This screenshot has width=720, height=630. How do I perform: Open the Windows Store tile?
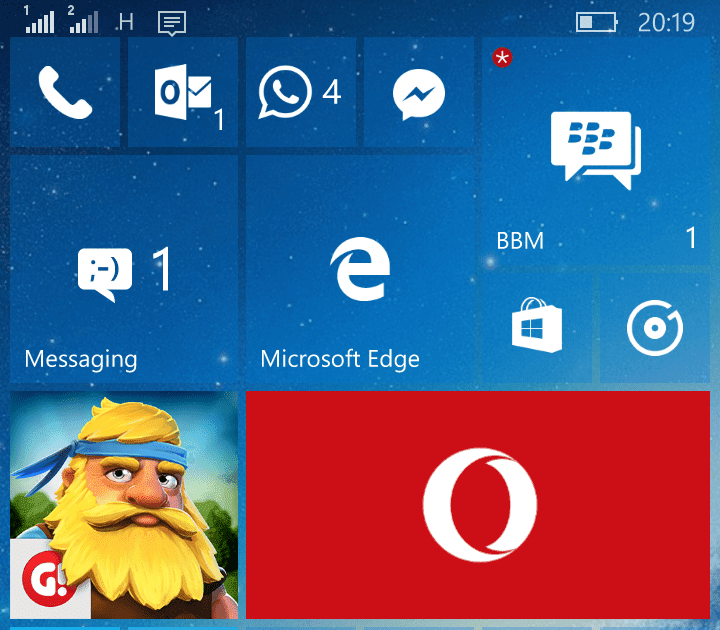tap(537, 328)
